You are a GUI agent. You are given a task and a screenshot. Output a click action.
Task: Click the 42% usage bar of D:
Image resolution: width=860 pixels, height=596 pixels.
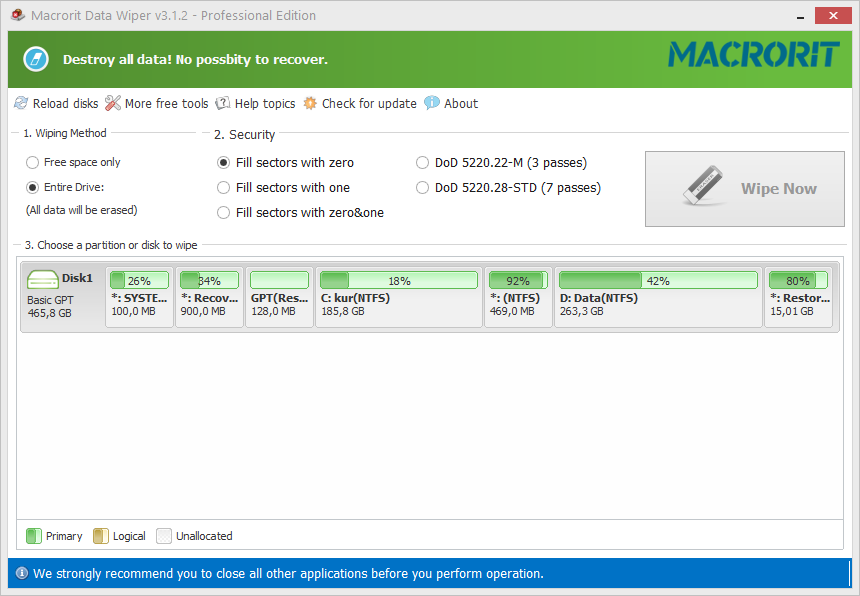[658, 280]
